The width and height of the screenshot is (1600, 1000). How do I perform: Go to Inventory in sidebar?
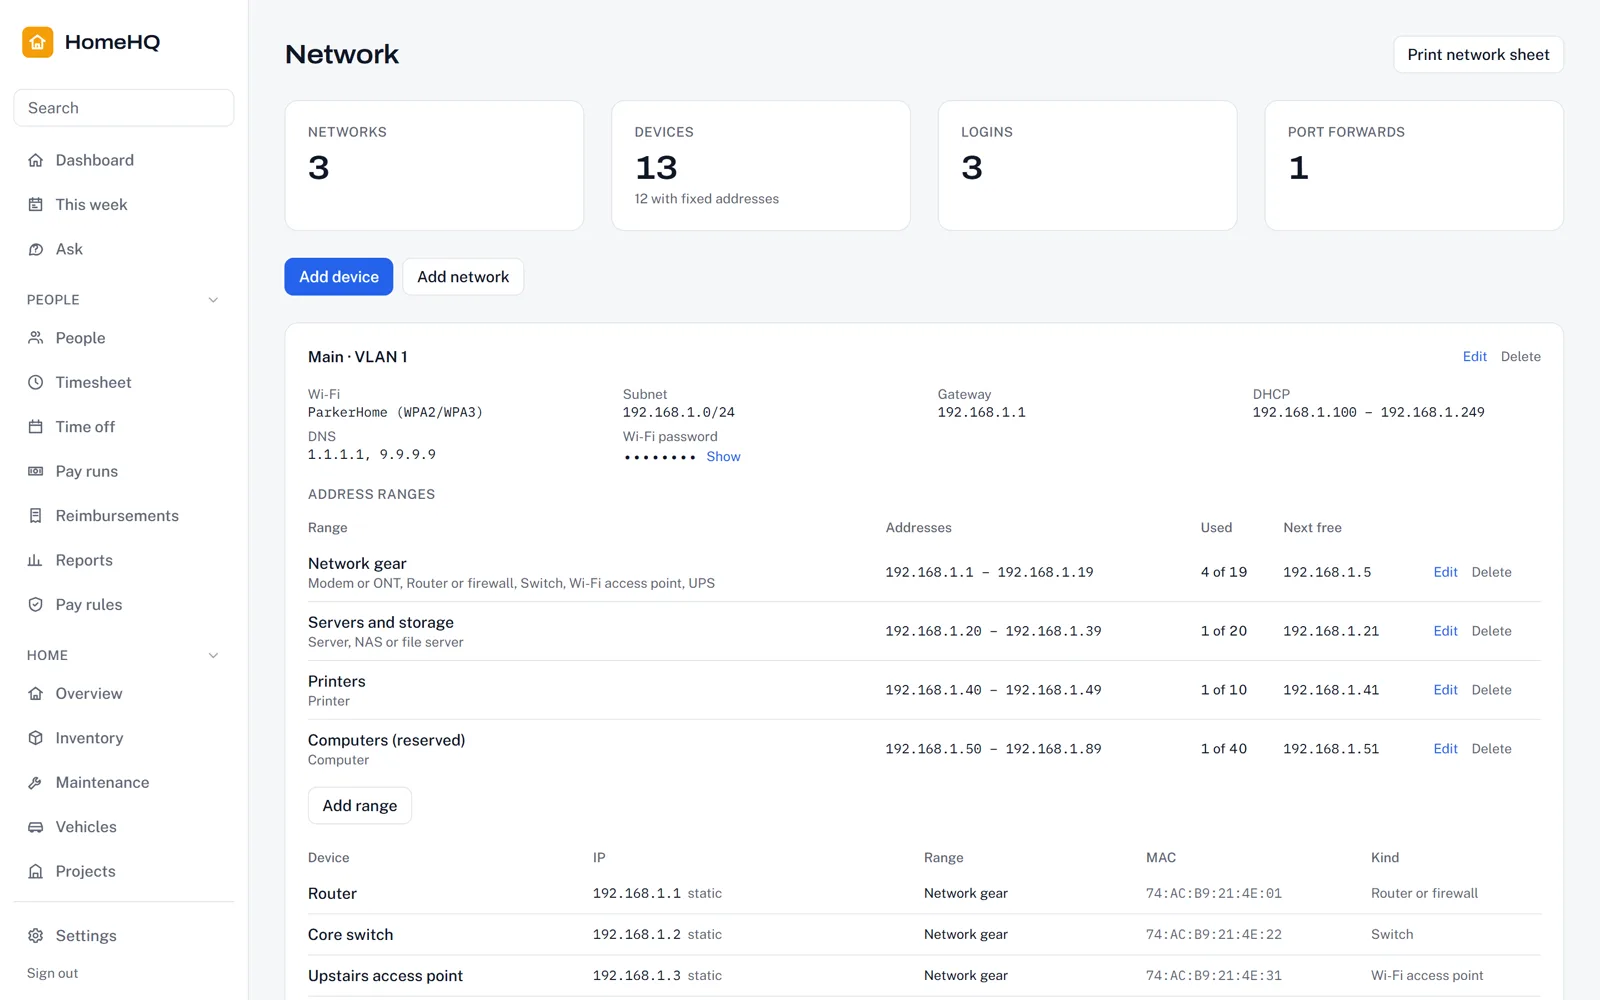click(x=124, y=738)
